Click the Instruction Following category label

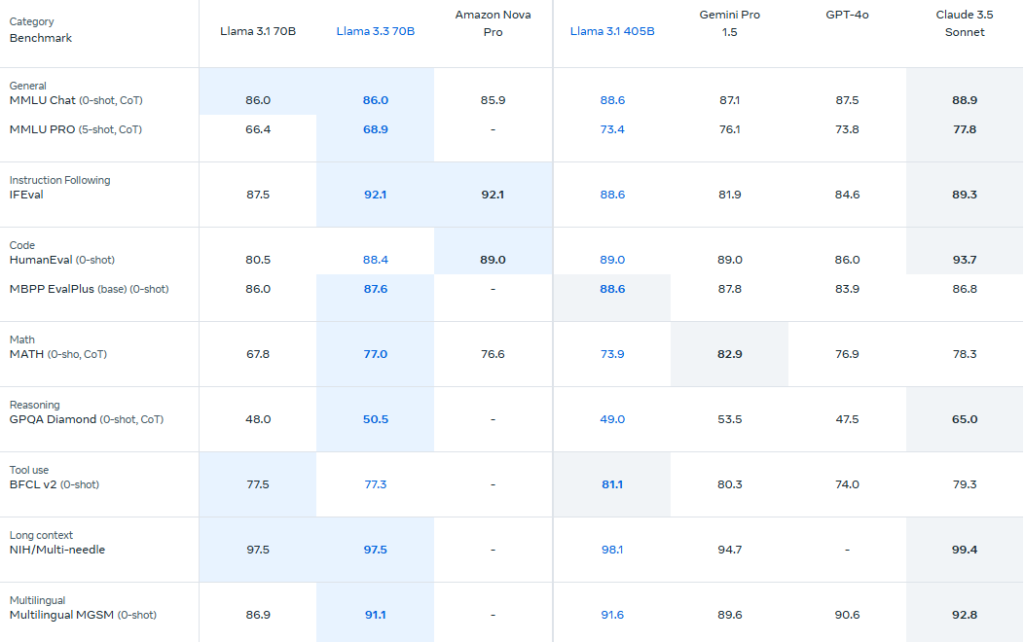pyautogui.click(x=59, y=180)
